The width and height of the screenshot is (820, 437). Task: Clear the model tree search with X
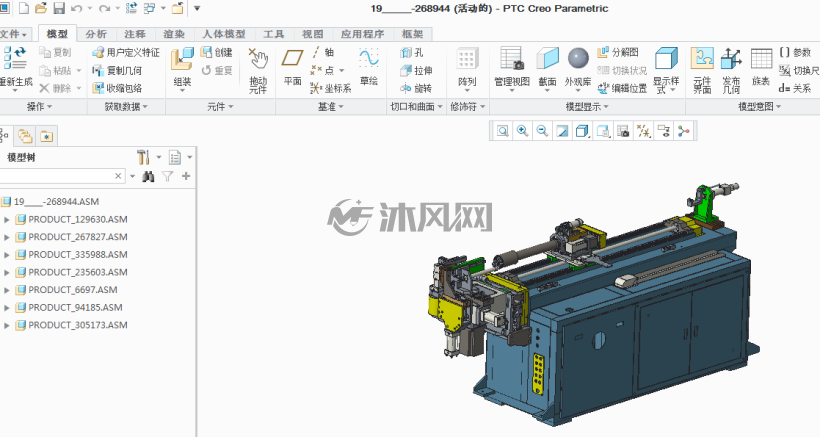(118, 176)
